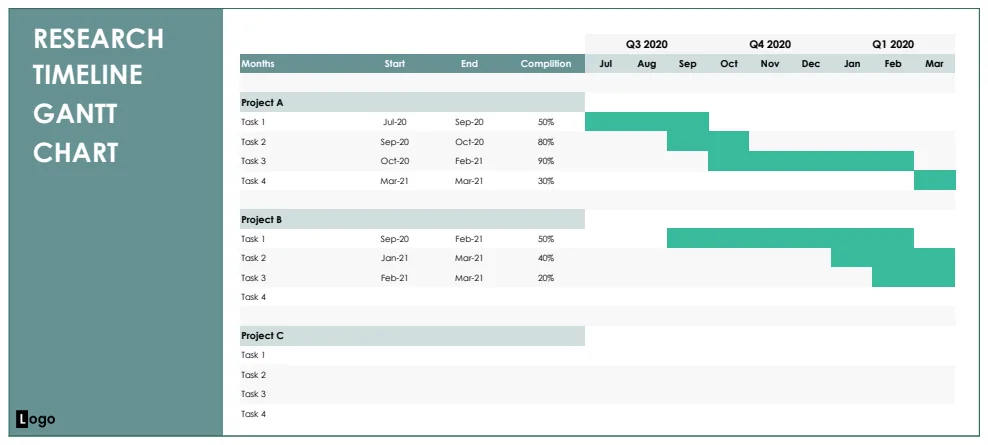Click Project A Task 1 Gantt bar
988x445 pixels.
646,122
